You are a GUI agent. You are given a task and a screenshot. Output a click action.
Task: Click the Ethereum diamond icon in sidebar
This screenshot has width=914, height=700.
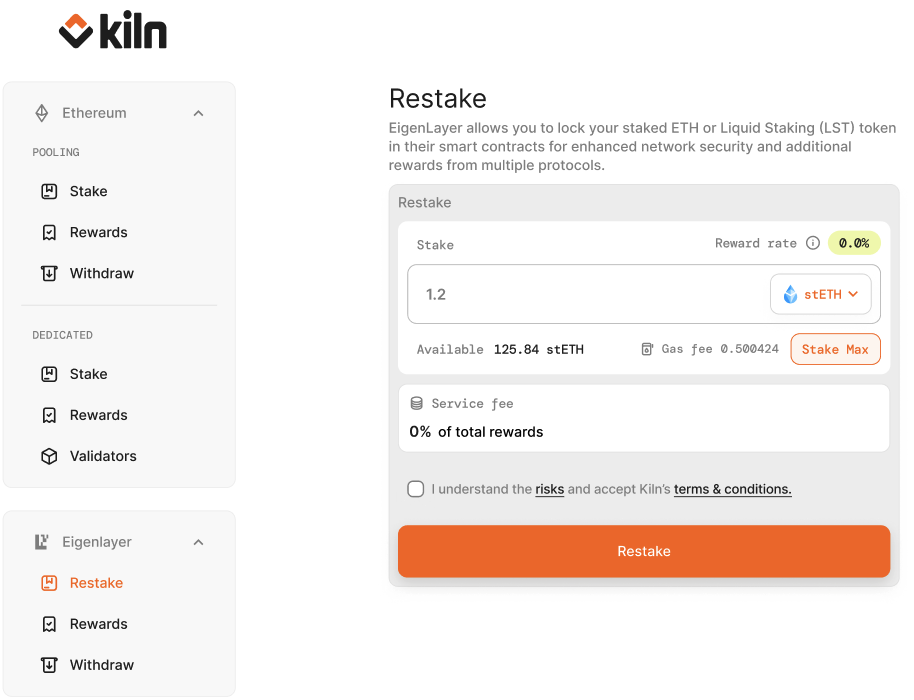[42, 113]
